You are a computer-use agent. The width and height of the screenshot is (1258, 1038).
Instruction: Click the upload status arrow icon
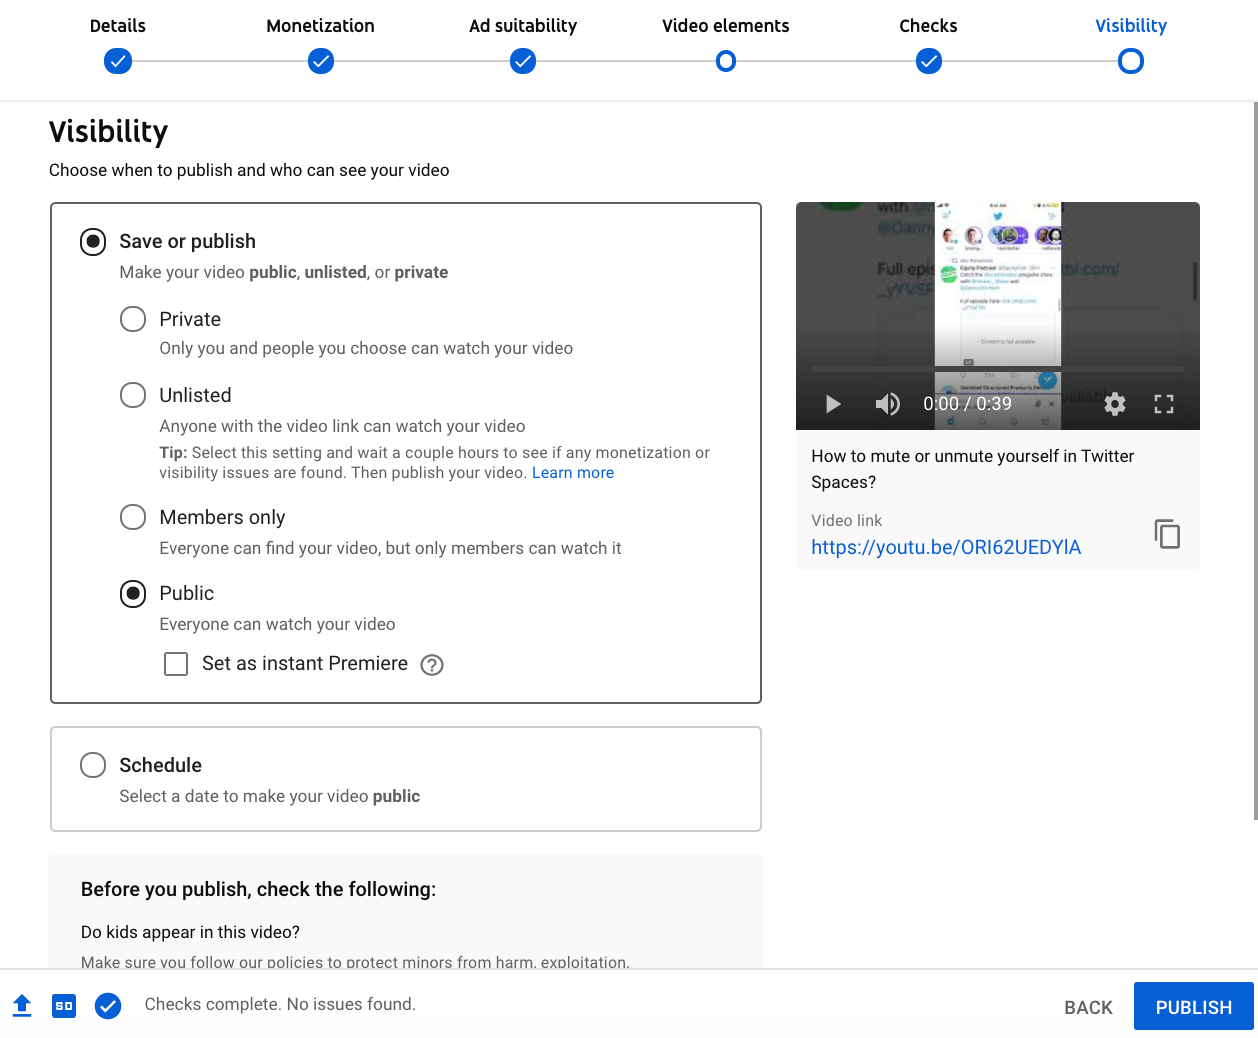[22, 1006]
